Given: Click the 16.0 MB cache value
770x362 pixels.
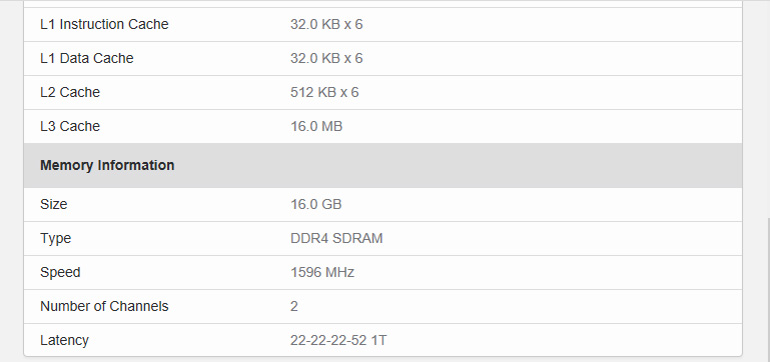Looking at the screenshot, I should [x=316, y=126].
